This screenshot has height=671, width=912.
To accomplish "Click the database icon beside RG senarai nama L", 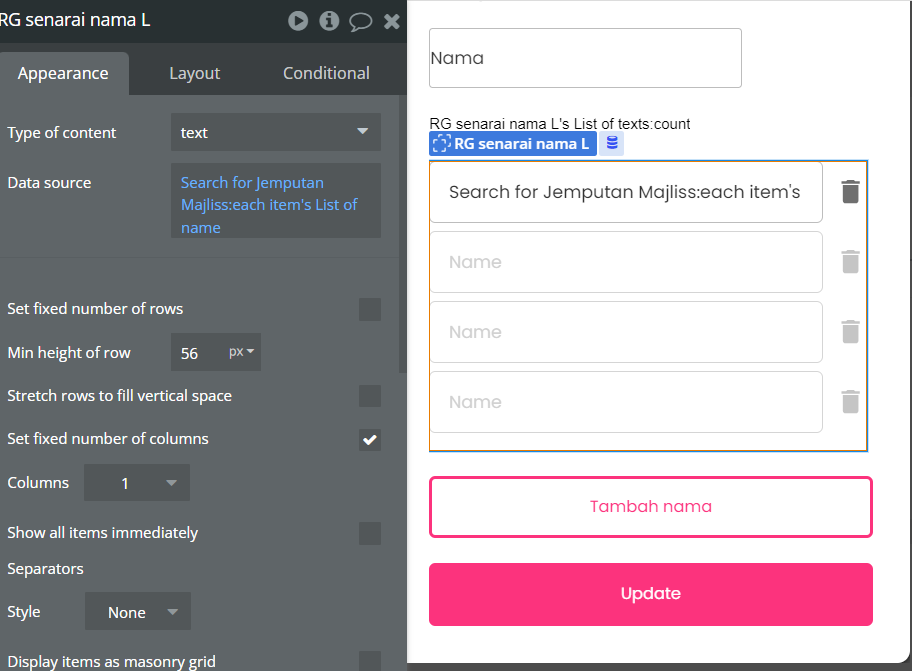I will [x=612, y=144].
